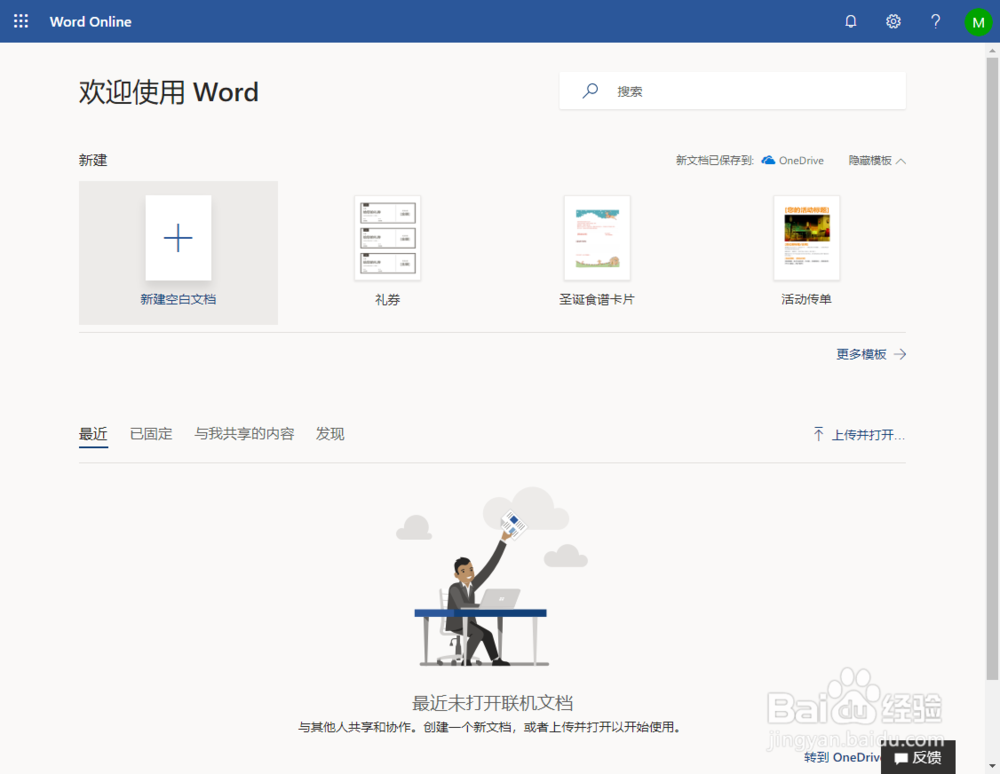Screen dimensions: 1000x774
Task: Collapse templates with 隐藏模板 chevron
Action: 901,161
